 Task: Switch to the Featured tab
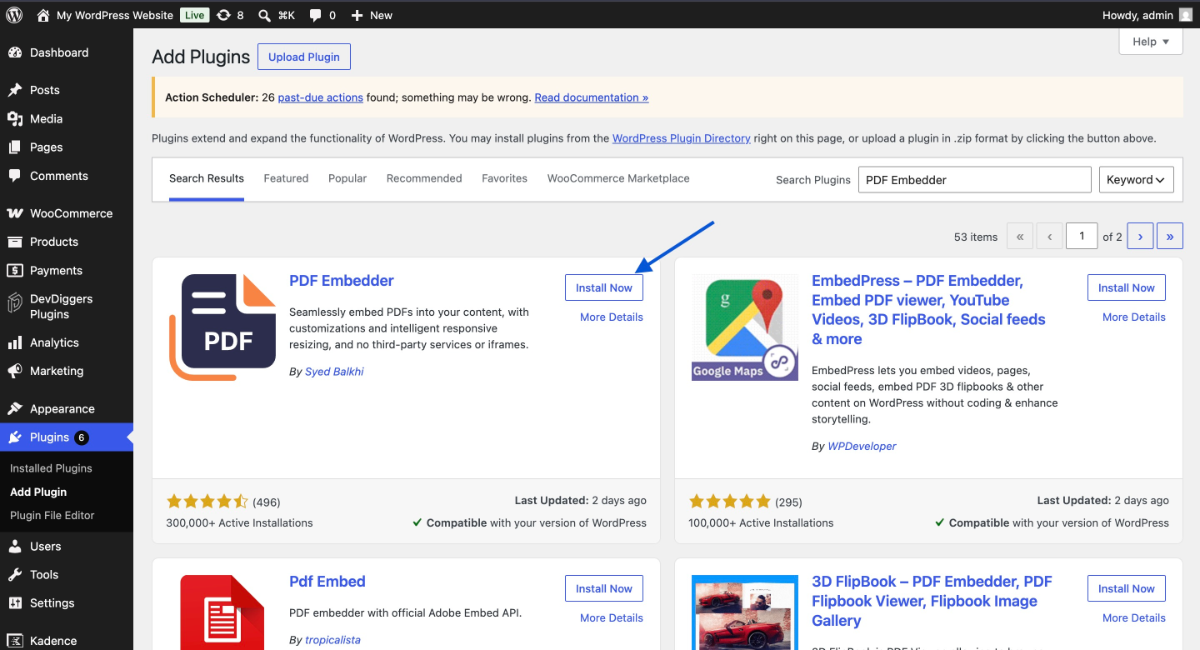pos(286,179)
